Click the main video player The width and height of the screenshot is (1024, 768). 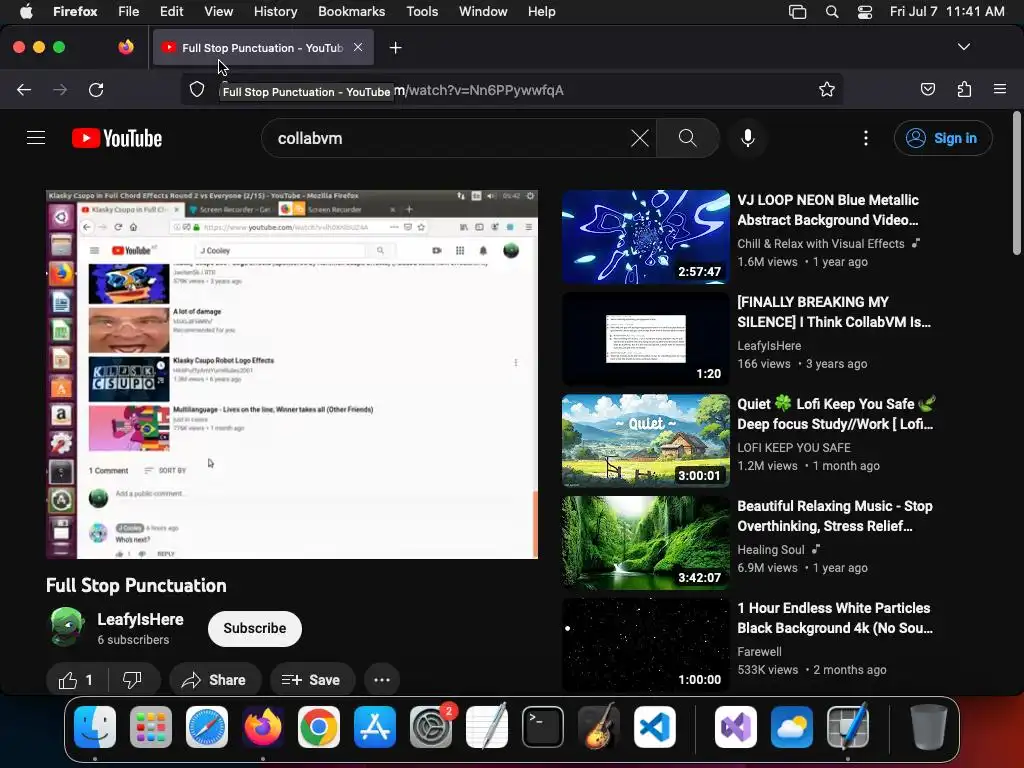(x=292, y=374)
